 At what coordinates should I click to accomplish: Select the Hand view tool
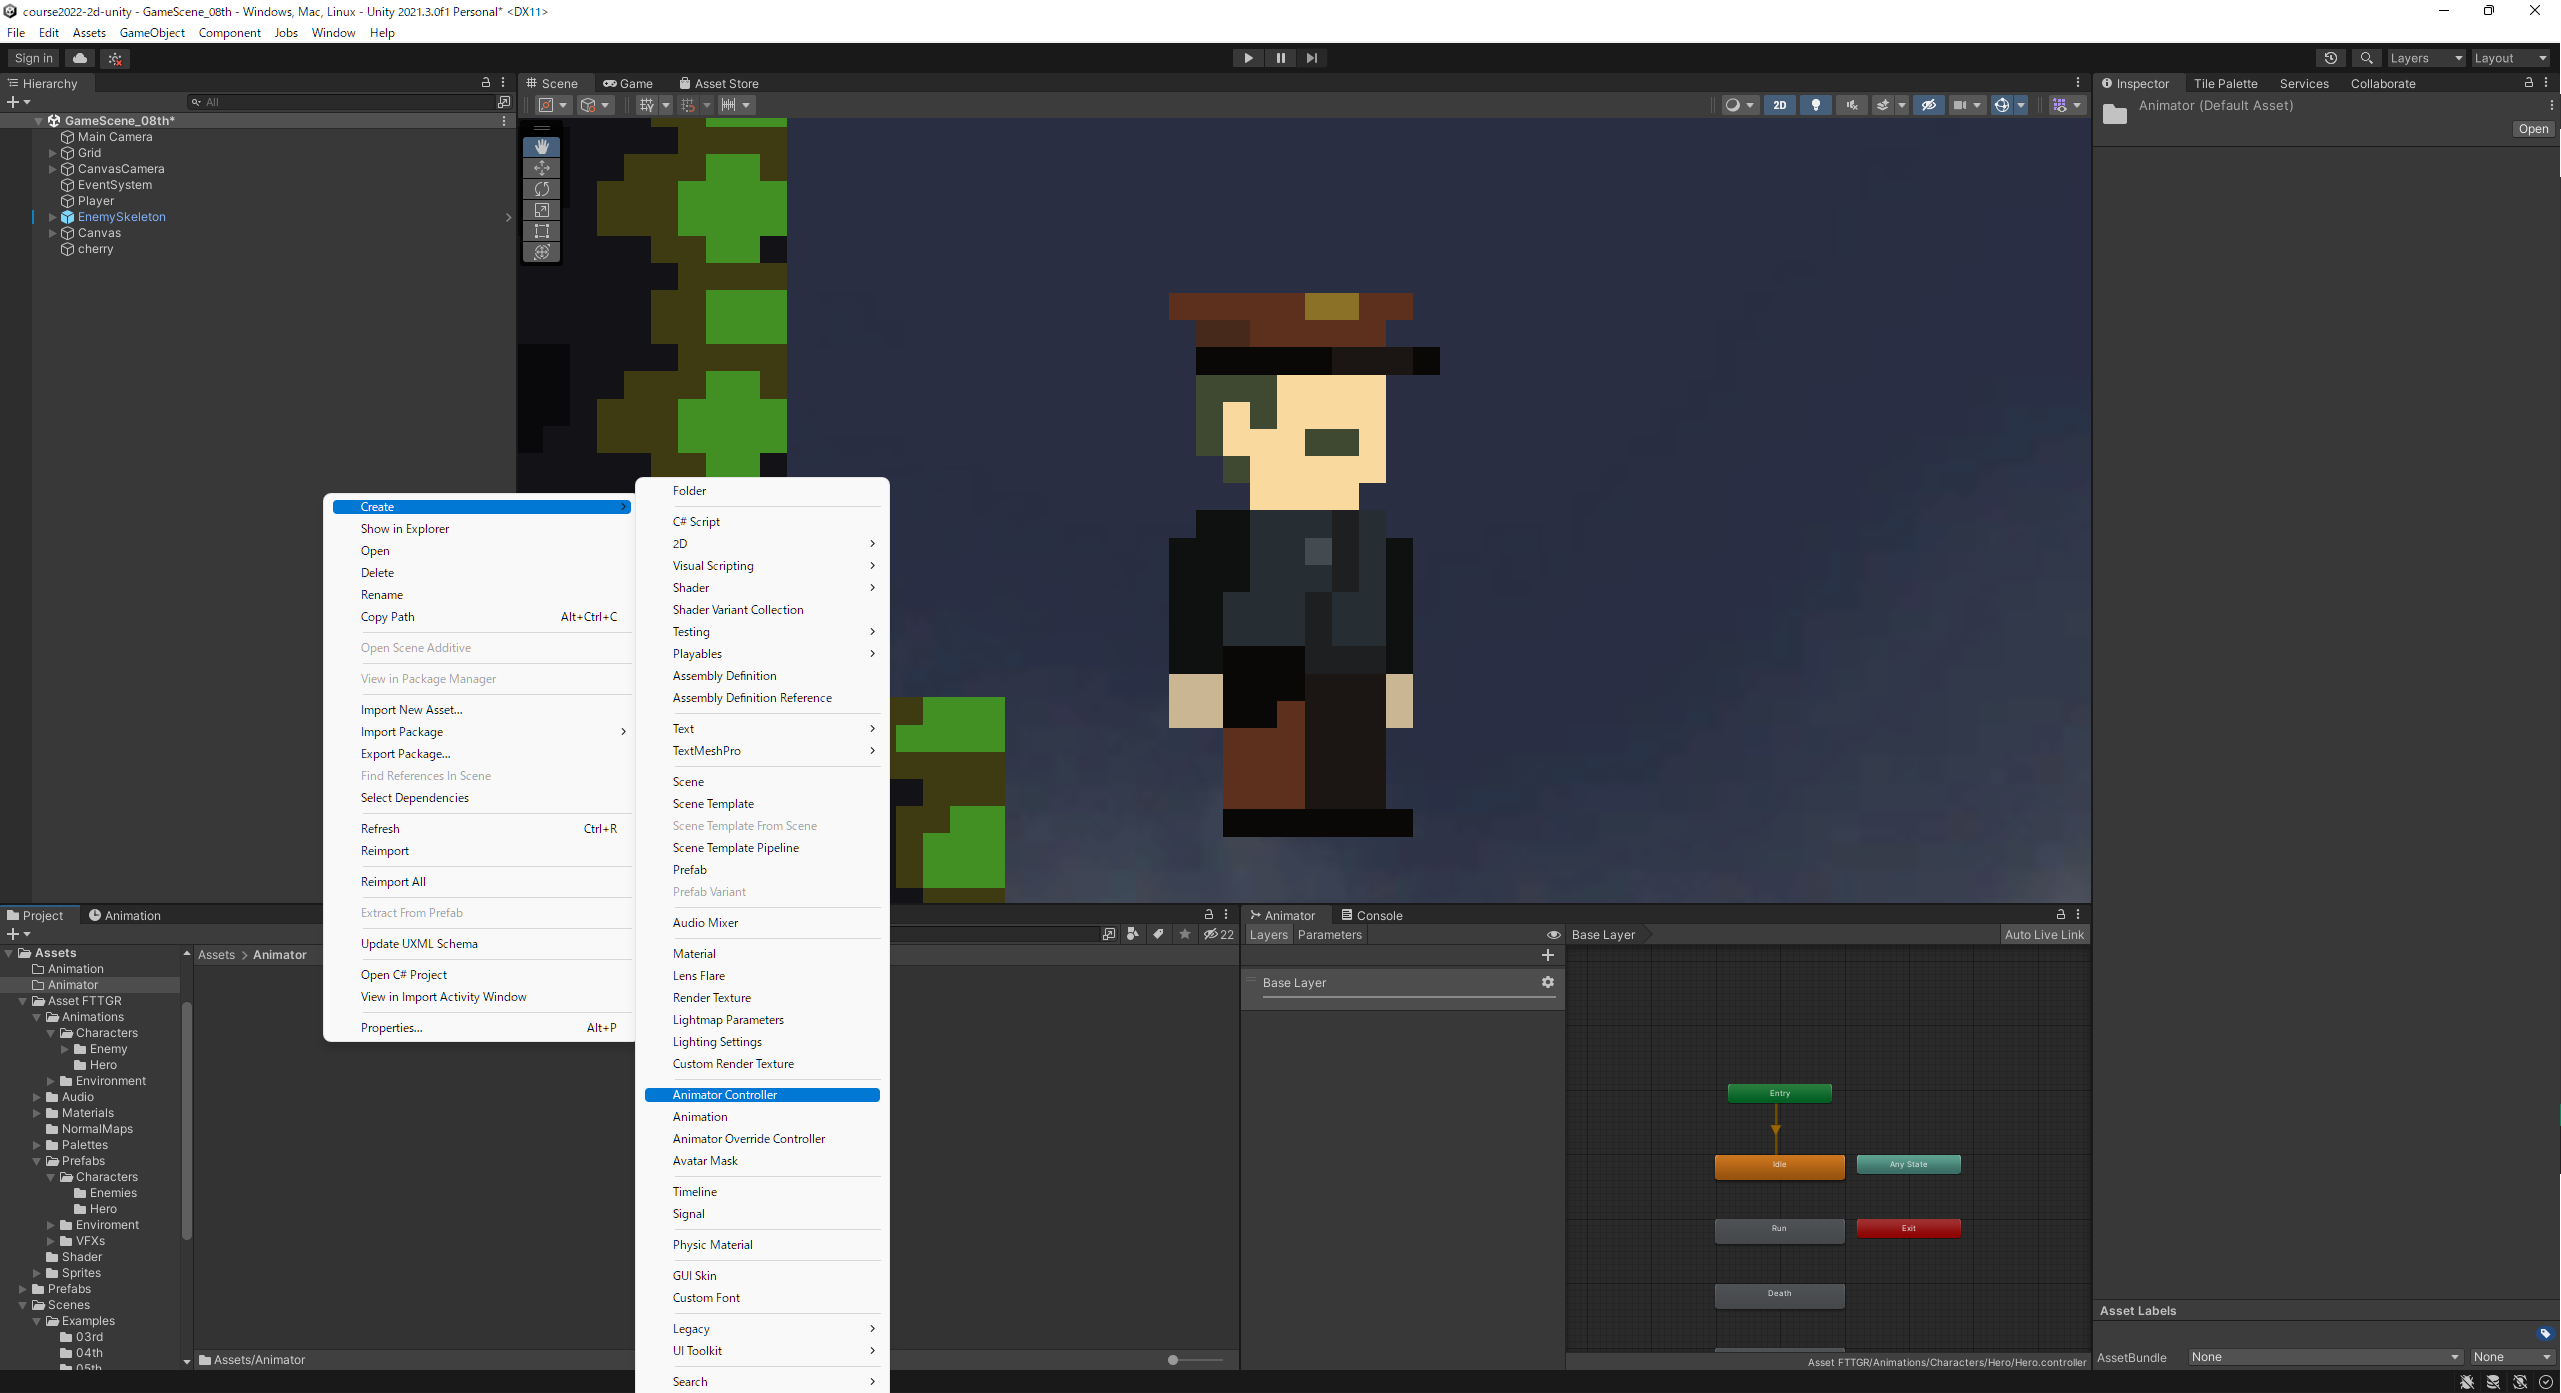[x=541, y=147]
